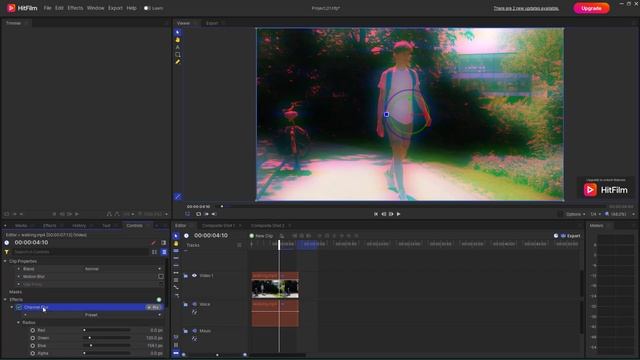640x360 pixels.
Task: Switch to the History tab
Action: pyautogui.click(x=79, y=226)
